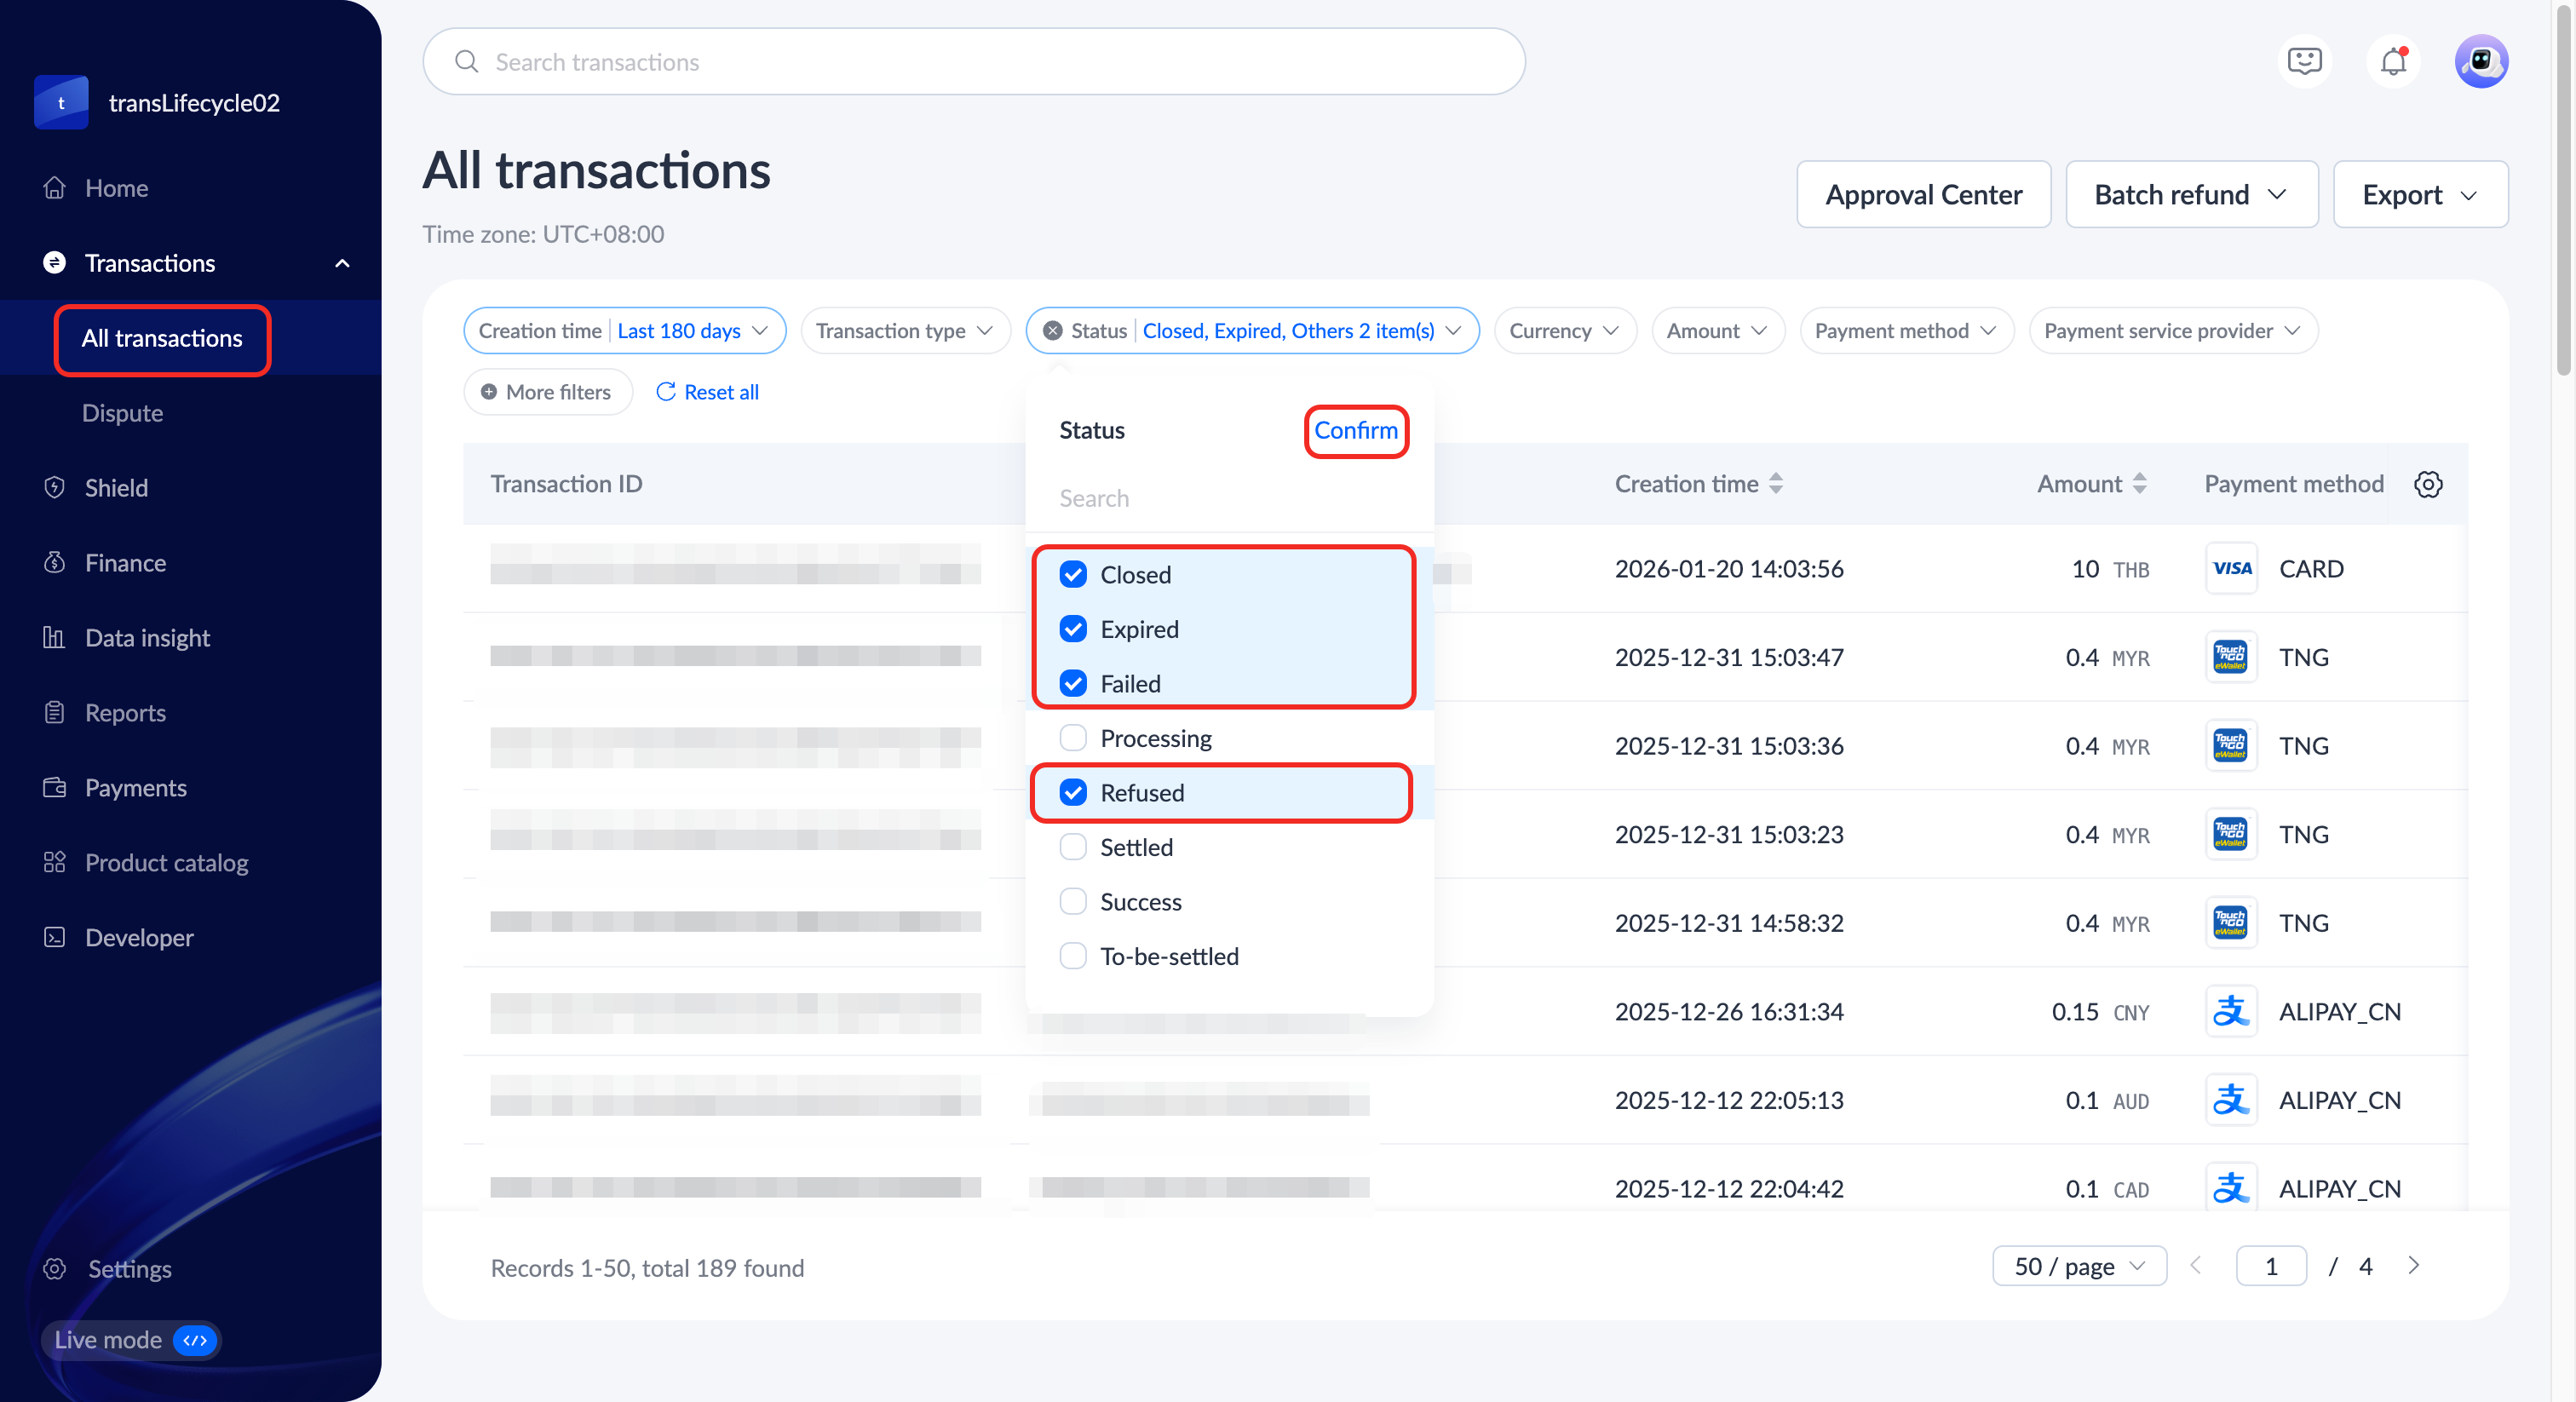Open the chat assistant icon

[x=2304, y=62]
